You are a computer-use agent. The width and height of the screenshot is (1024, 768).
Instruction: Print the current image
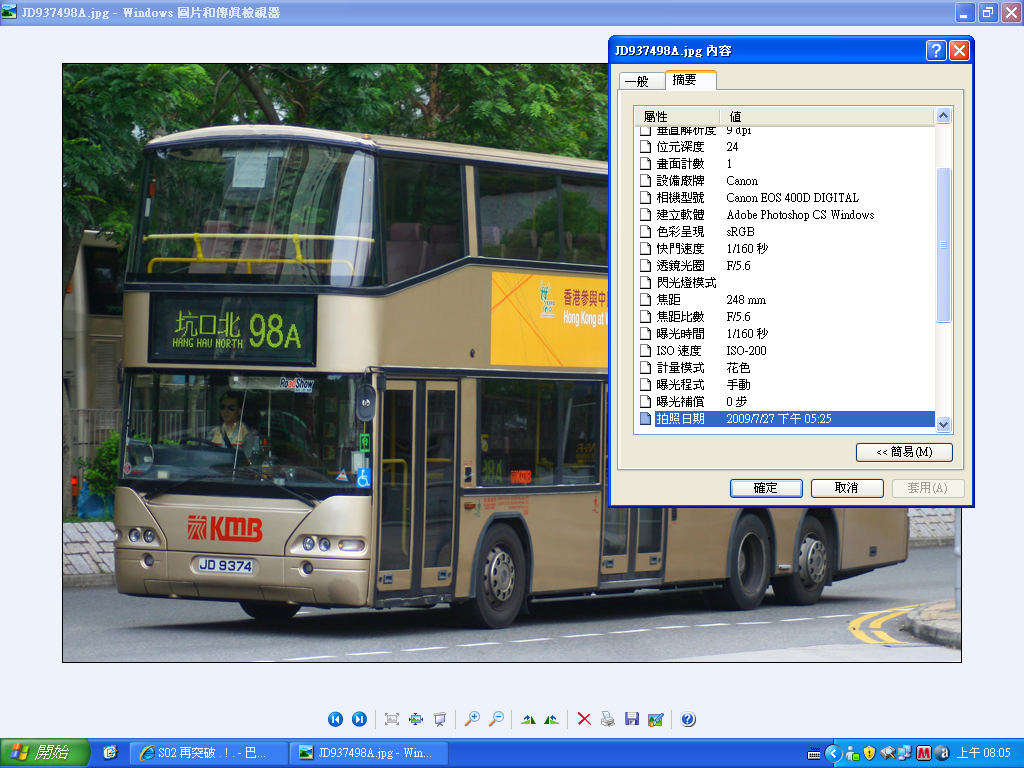[608, 719]
